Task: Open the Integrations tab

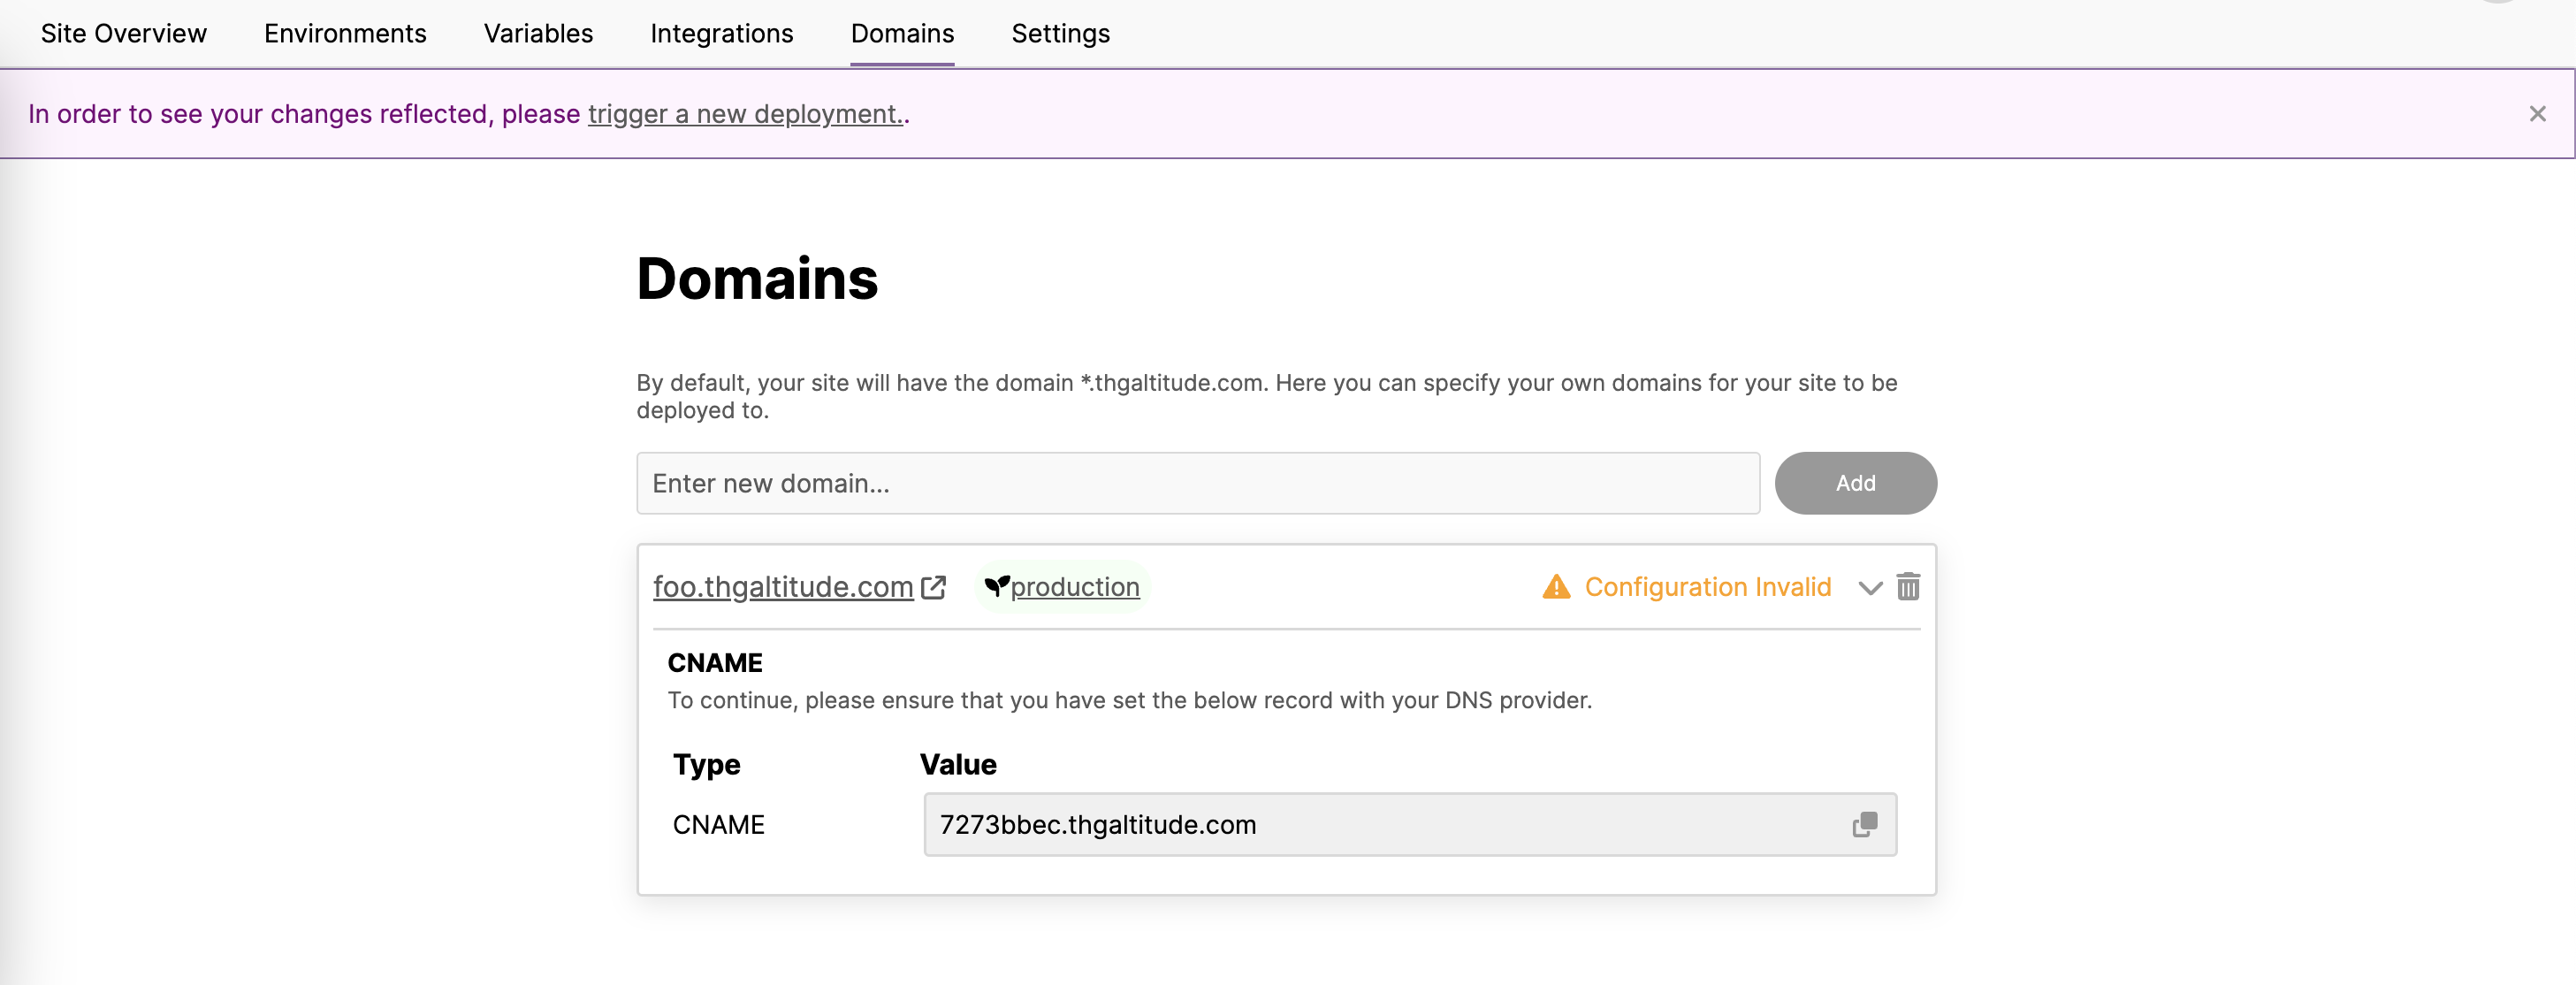Action: (x=721, y=33)
